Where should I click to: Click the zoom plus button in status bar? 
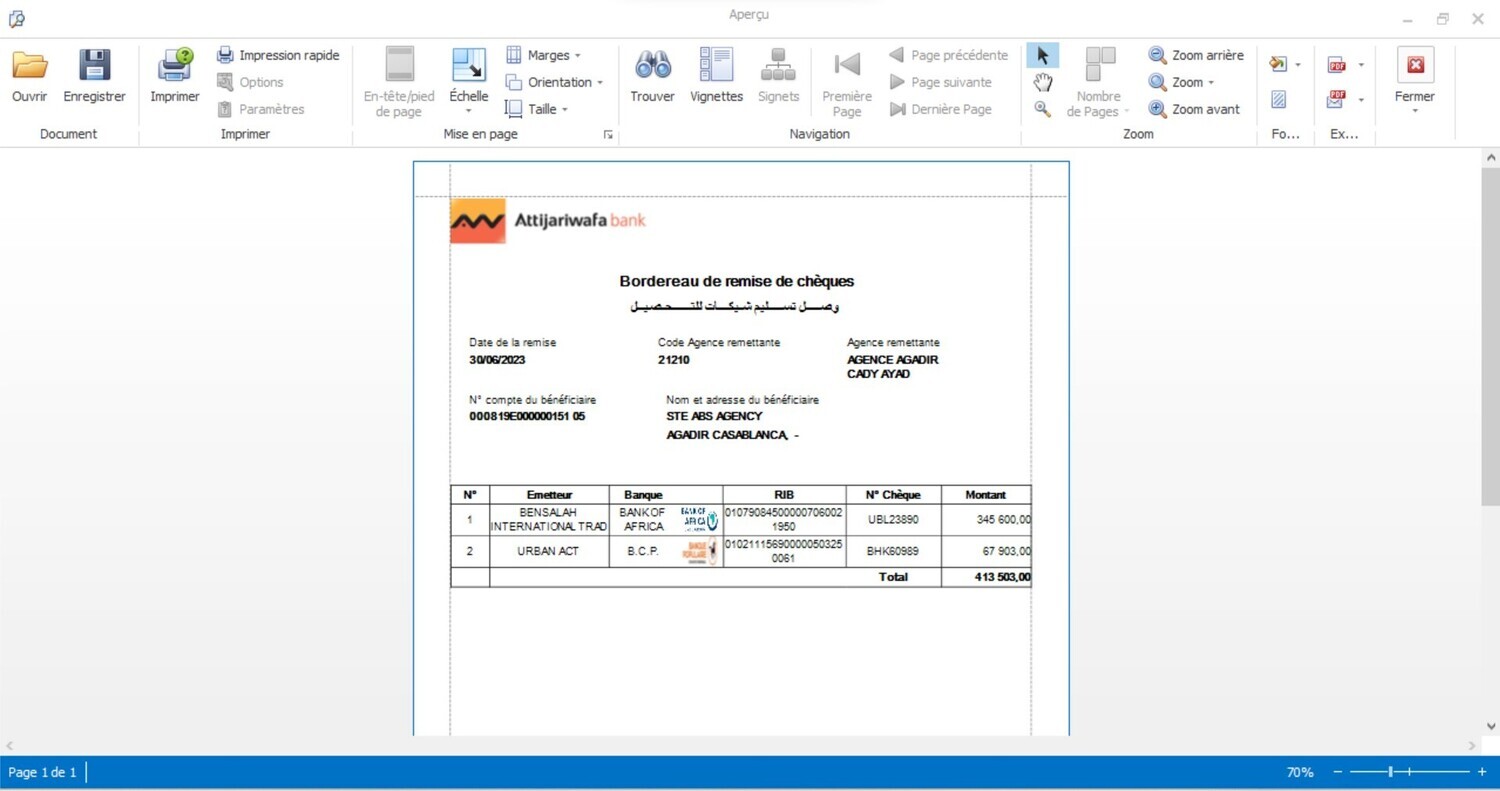pos(1482,772)
